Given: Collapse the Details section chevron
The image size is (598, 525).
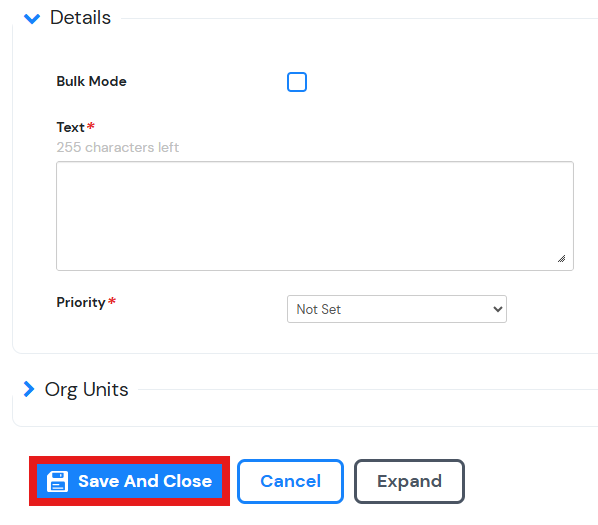Looking at the screenshot, I should [x=32, y=18].
